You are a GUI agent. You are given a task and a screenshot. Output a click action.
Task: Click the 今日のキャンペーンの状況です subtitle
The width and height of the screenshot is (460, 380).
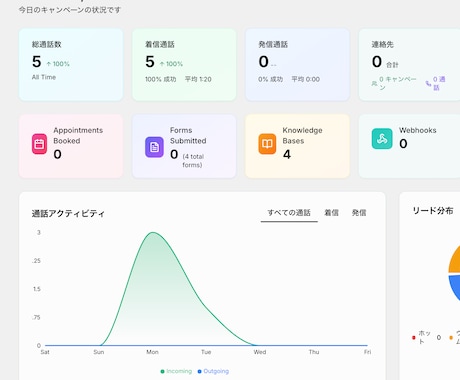(x=70, y=10)
